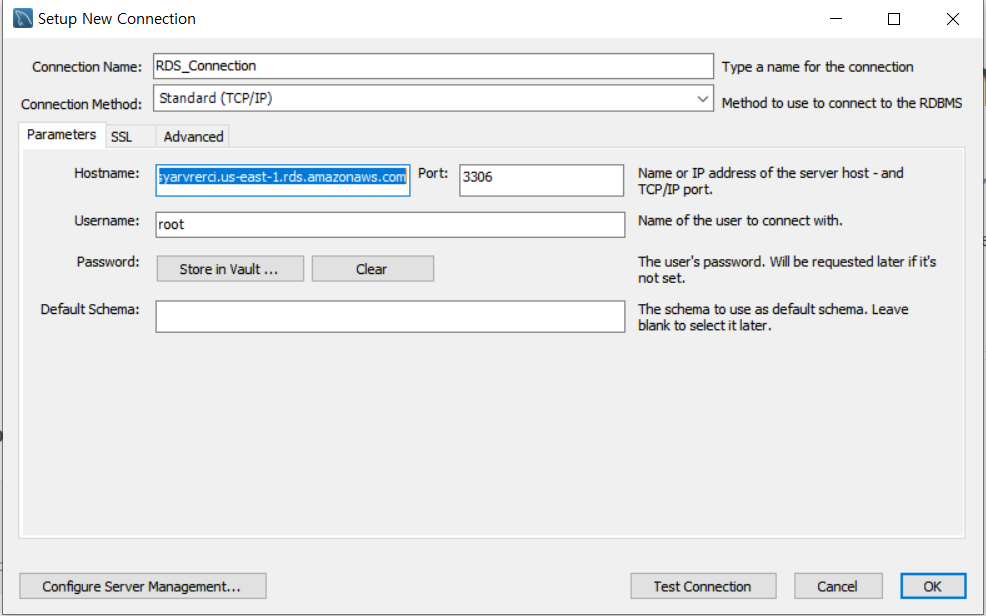Click 'Name of the user to connect with.' hint
The image size is (986, 616).
[x=740, y=221]
